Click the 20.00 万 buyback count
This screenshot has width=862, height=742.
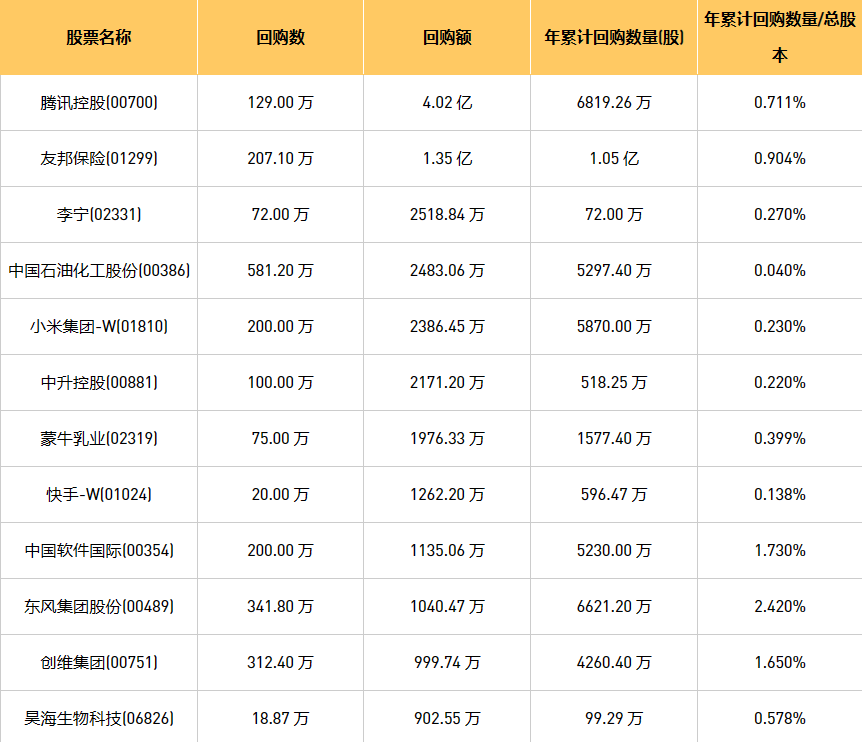coord(280,495)
